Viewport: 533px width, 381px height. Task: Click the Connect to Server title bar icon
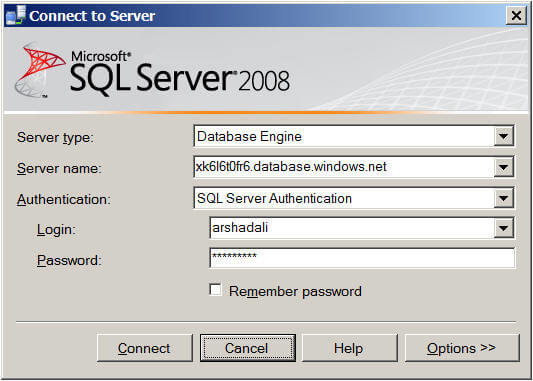click(15, 15)
